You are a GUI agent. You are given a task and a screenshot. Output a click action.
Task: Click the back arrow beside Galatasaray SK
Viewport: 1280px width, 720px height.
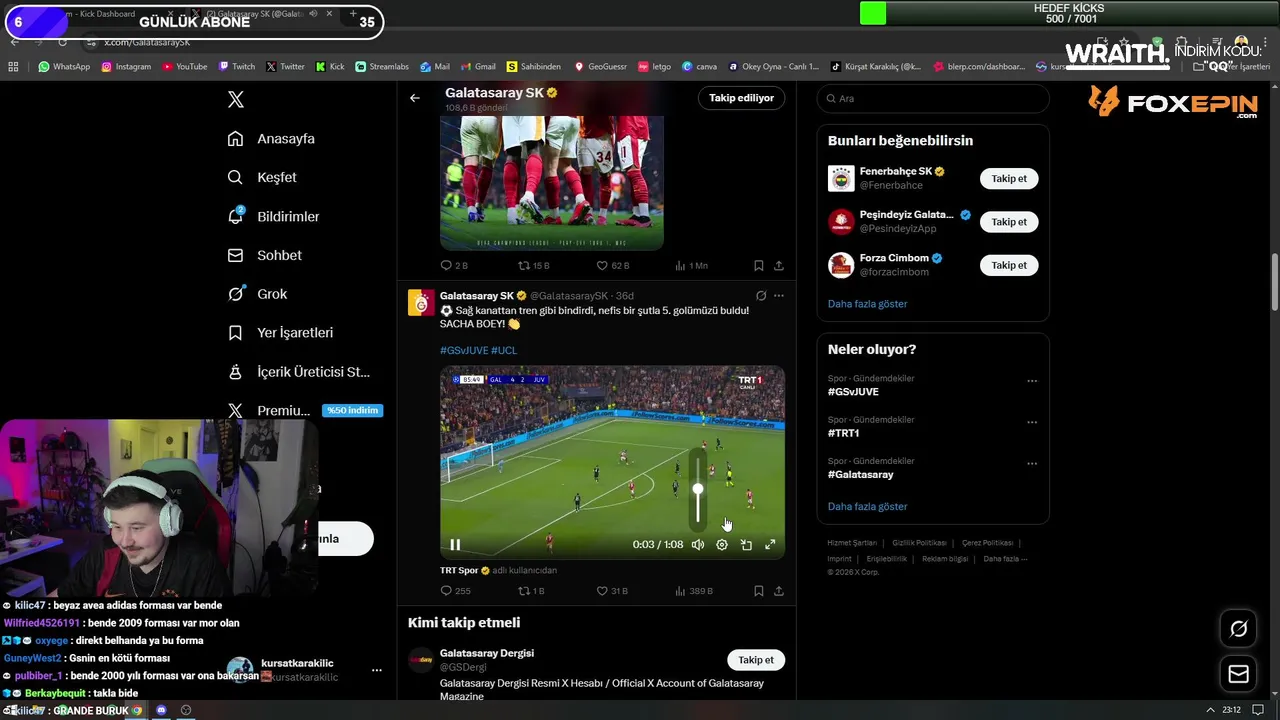(x=414, y=98)
